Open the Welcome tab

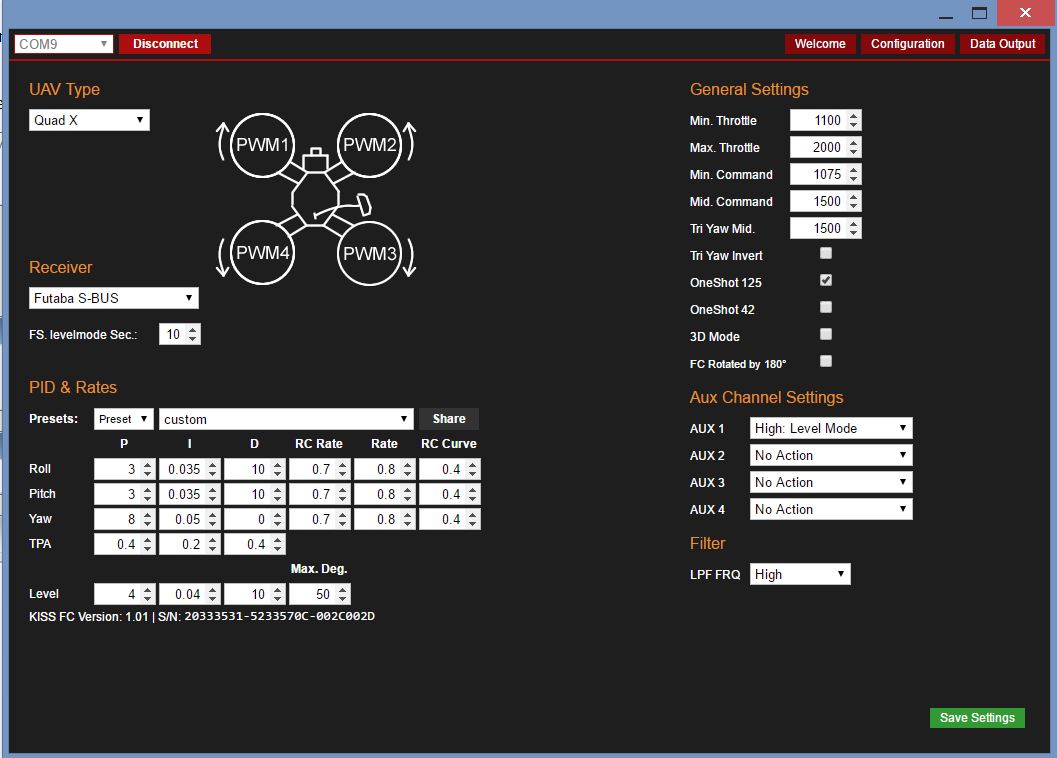tap(820, 44)
